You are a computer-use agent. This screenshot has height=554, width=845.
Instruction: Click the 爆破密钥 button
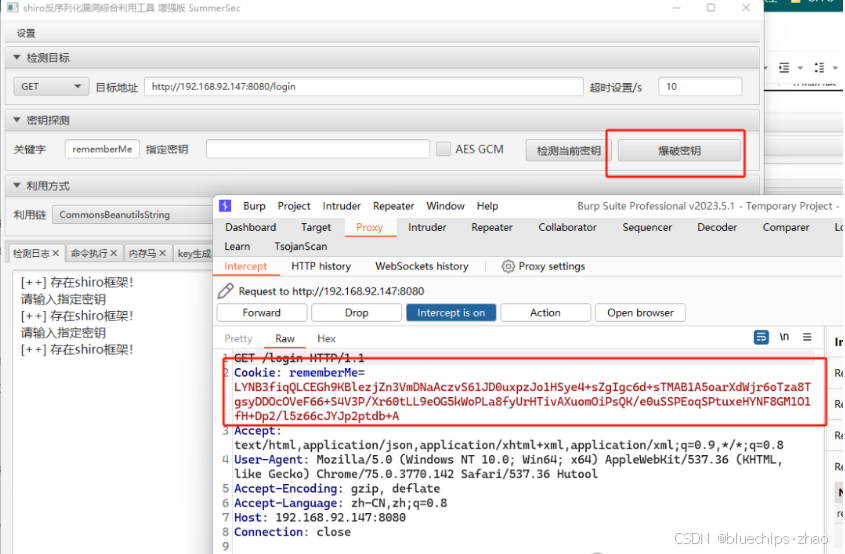tap(680, 150)
